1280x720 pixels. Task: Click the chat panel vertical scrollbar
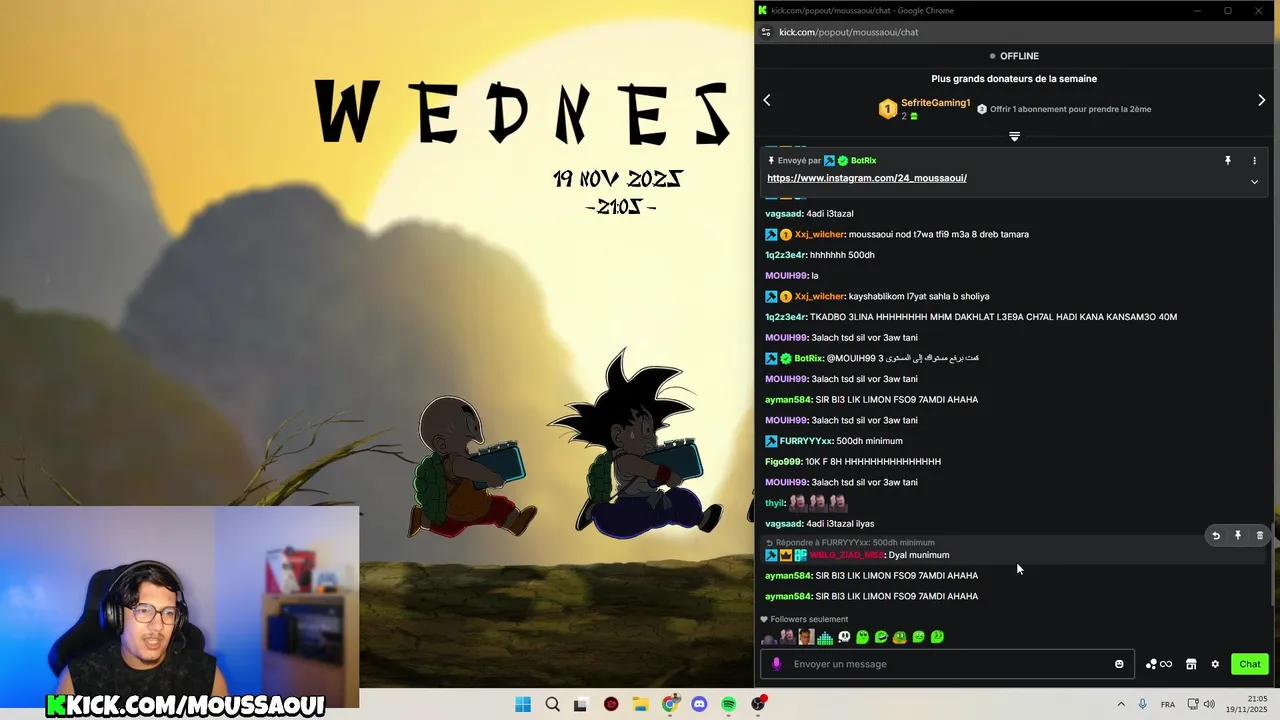click(x=1274, y=565)
